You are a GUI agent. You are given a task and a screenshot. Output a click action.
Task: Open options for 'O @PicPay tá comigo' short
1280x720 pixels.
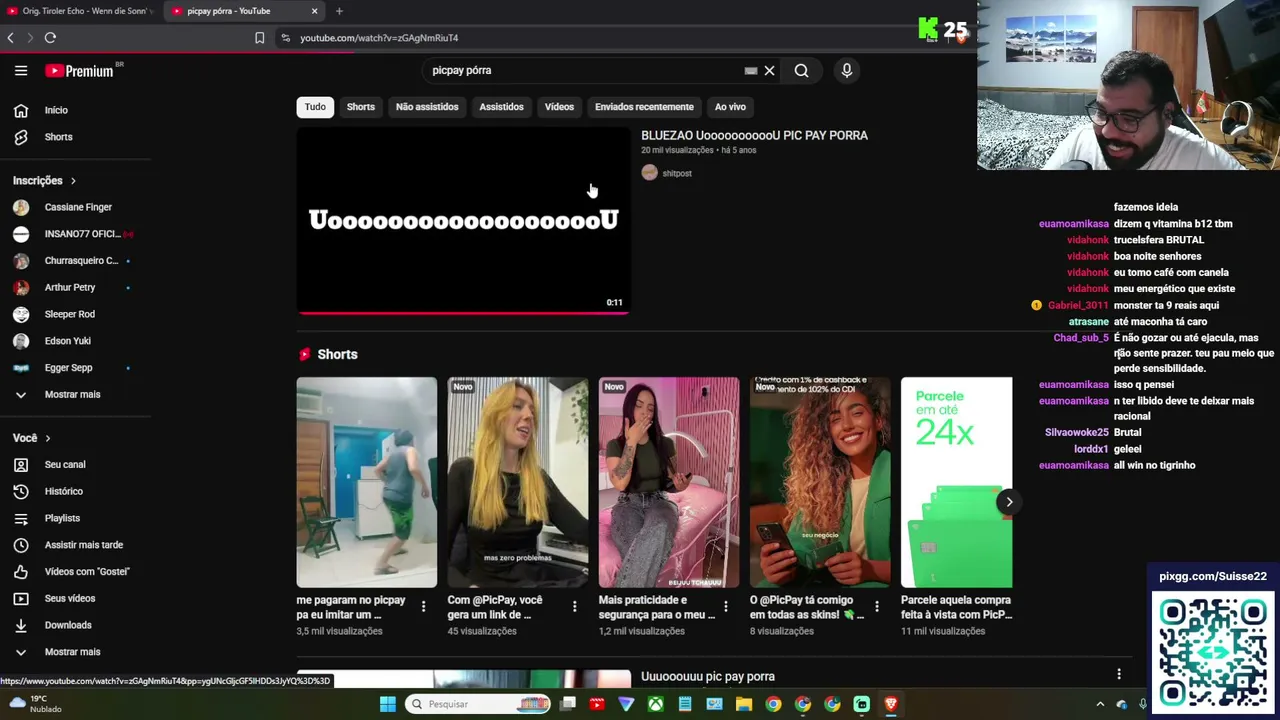(876, 607)
